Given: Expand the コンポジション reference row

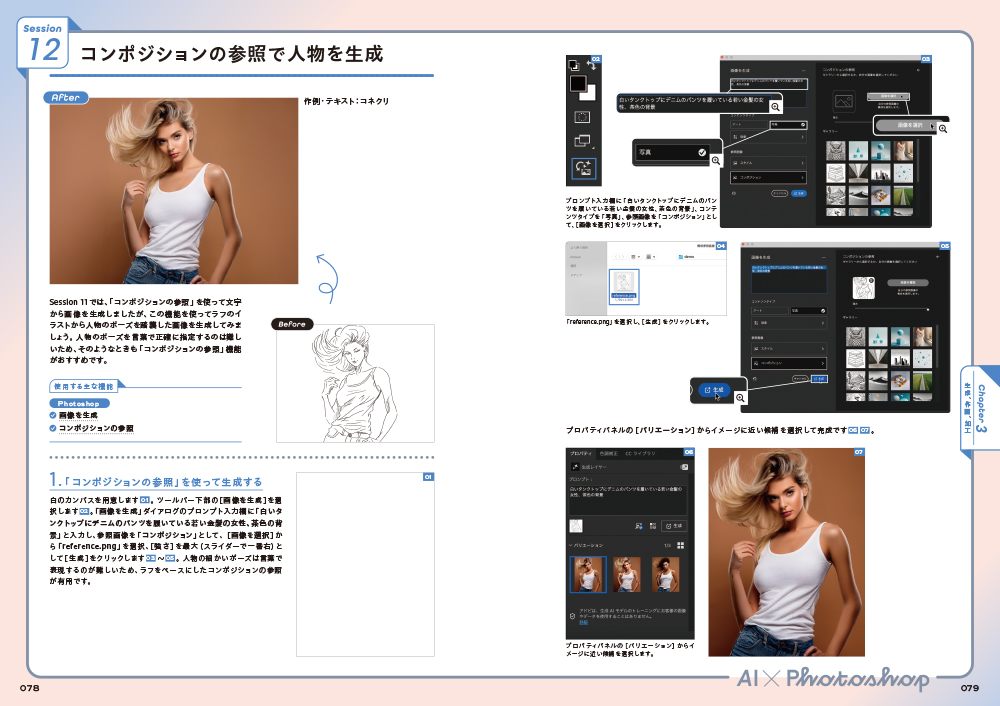Looking at the screenshot, I should tap(767, 177).
